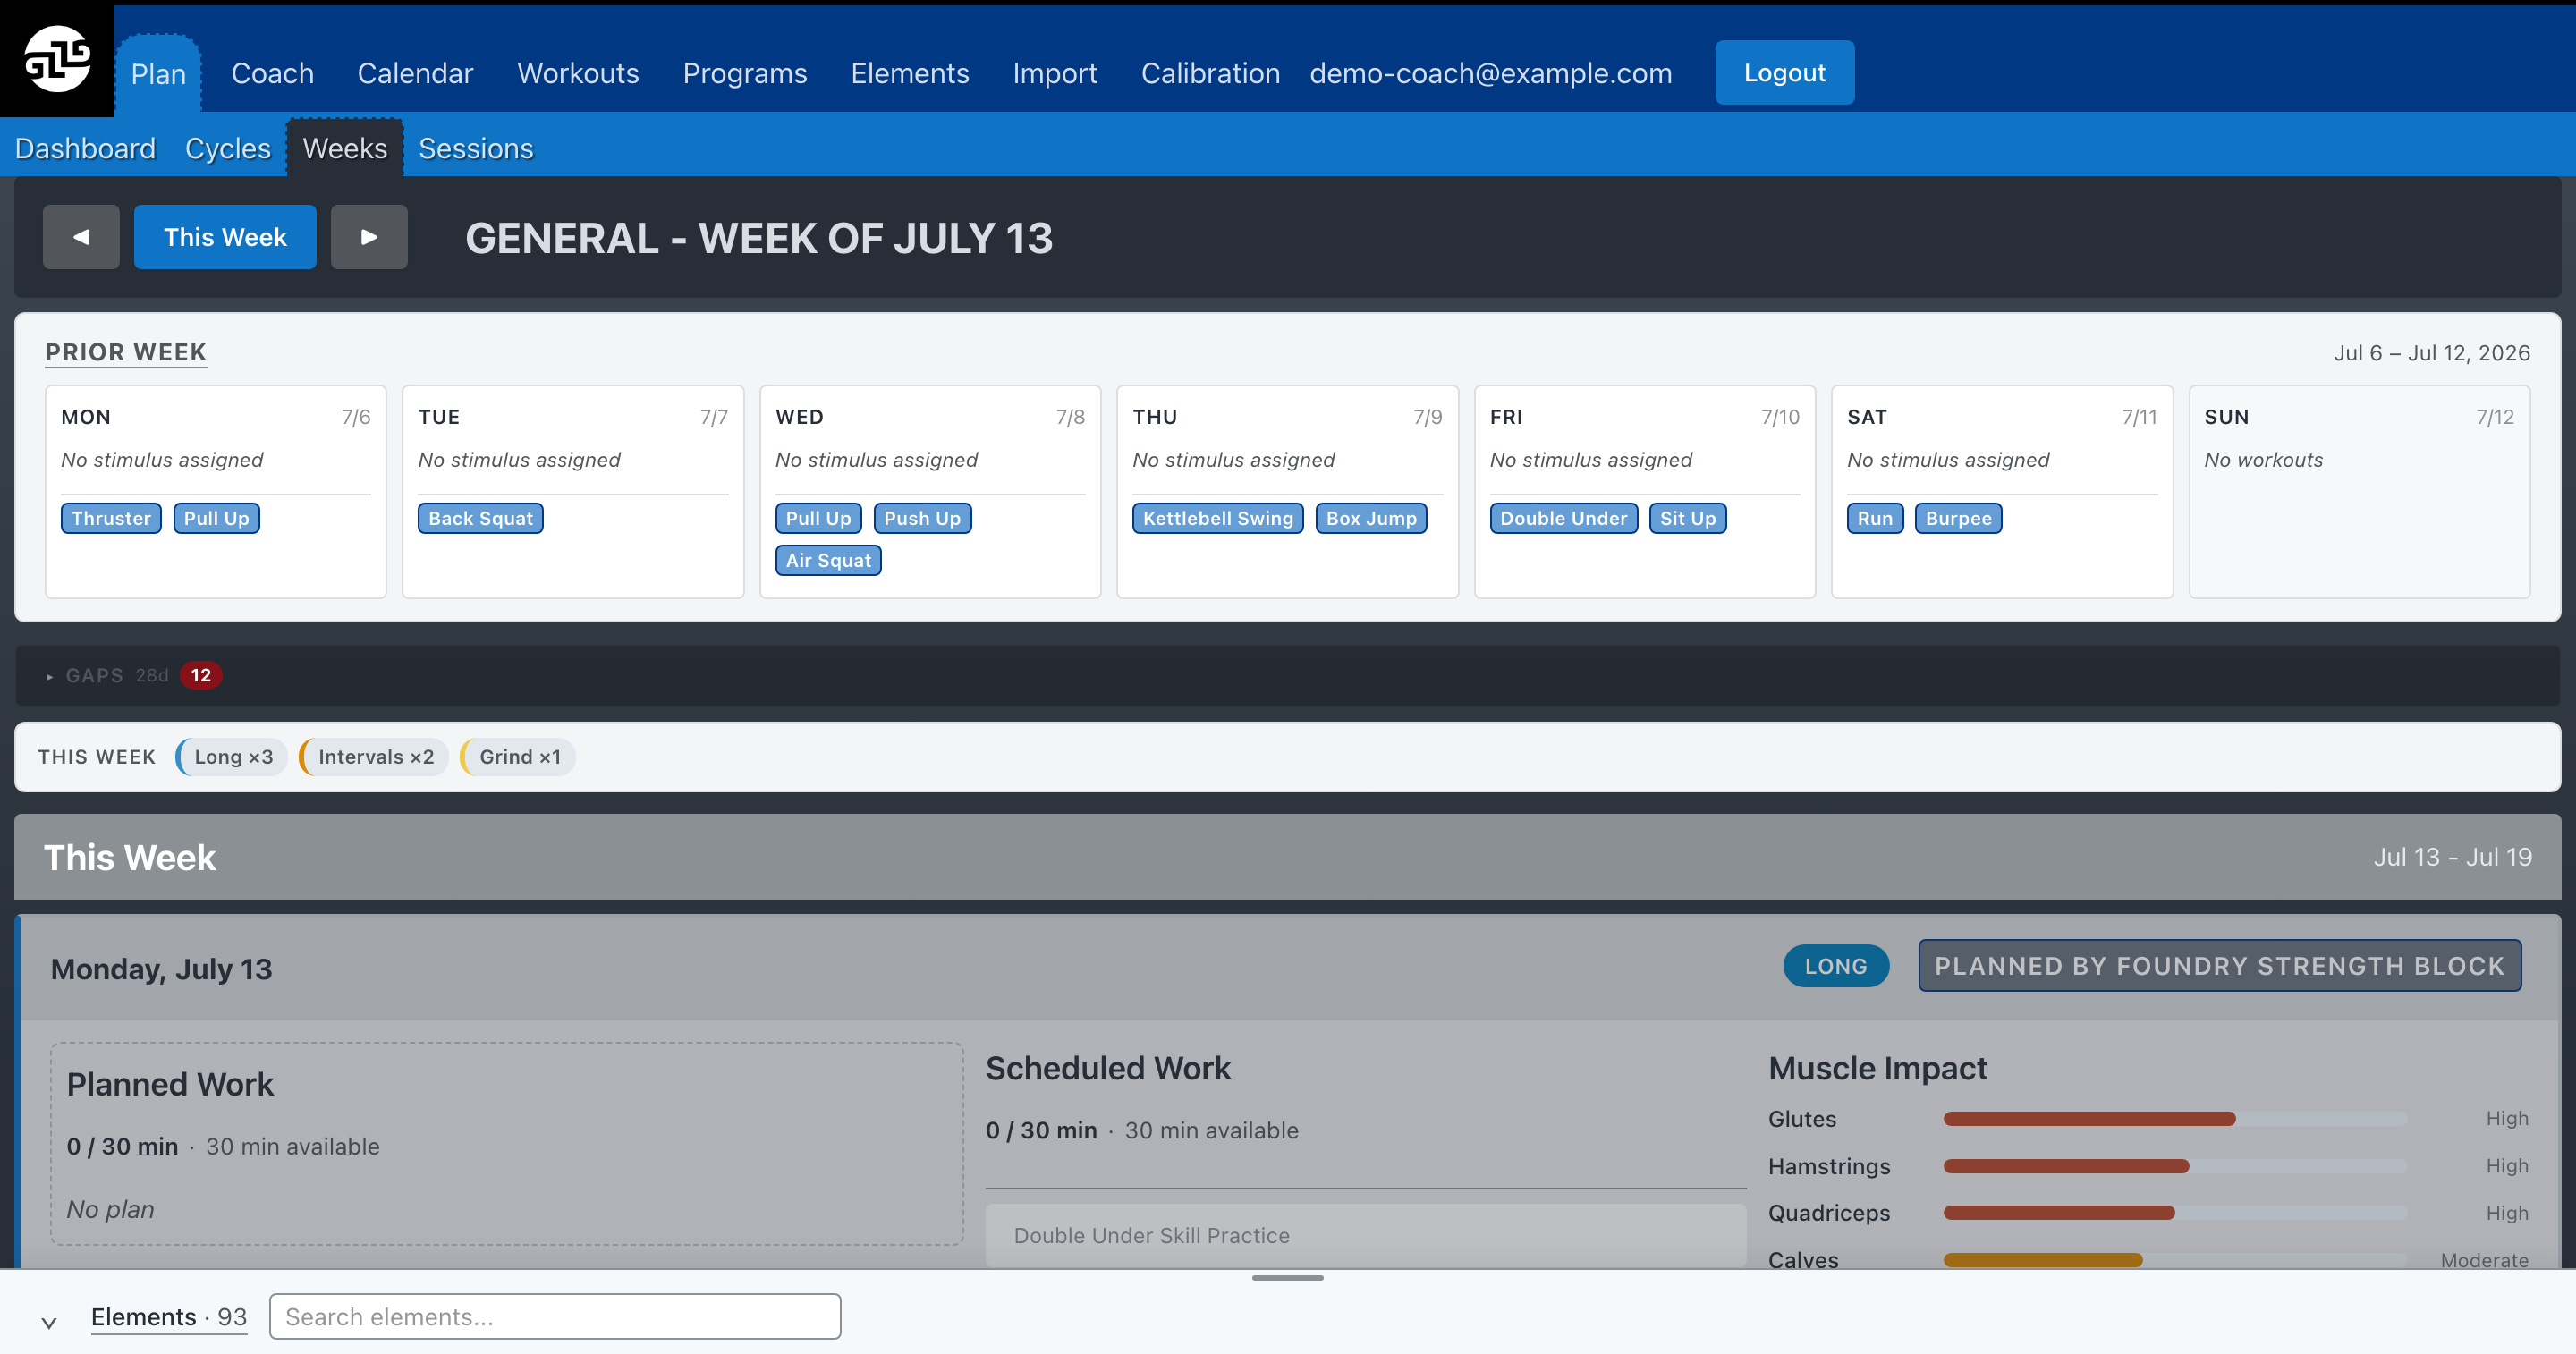Viewport: 2576px width, 1354px height.
Task: Click Pull Up tag on Wednesday 7/8
Action: (818, 518)
